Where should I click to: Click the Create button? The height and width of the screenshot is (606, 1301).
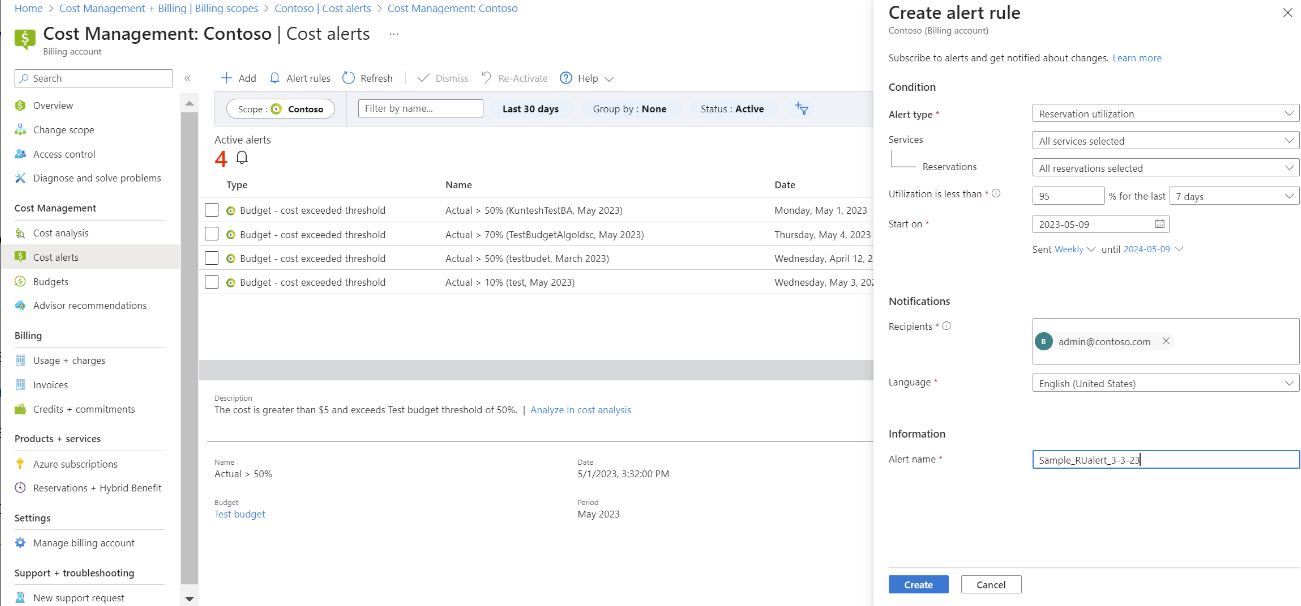[x=917, y=584]
